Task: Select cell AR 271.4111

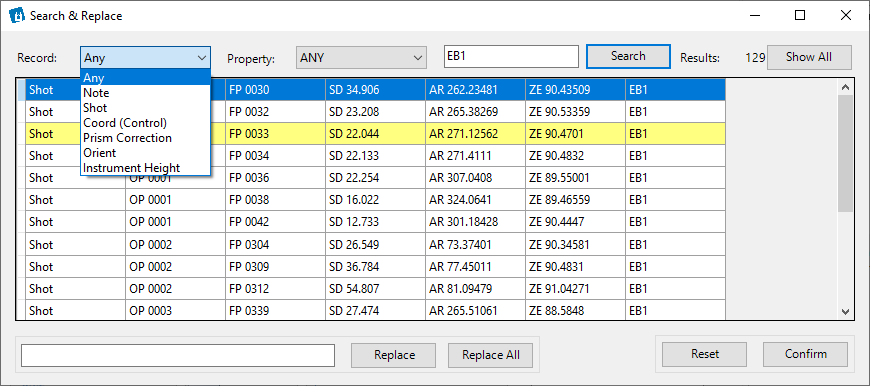Action: [x=476, y=156]
